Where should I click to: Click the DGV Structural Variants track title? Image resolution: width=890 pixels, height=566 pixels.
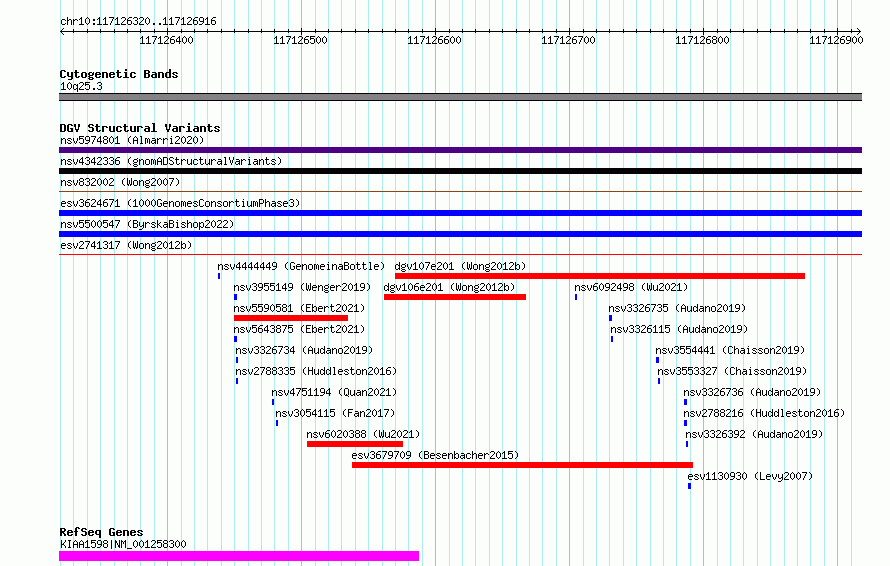pyautogui.click(x=140, y=128)
